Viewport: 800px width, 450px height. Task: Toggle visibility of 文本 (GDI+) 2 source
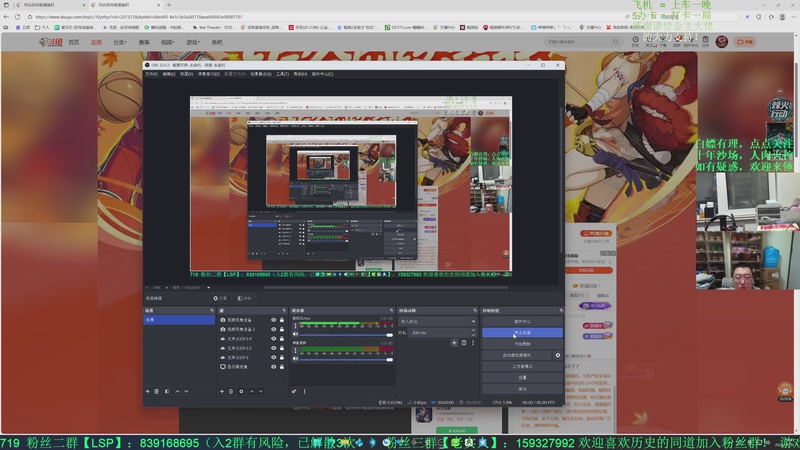tap(273, 348)
